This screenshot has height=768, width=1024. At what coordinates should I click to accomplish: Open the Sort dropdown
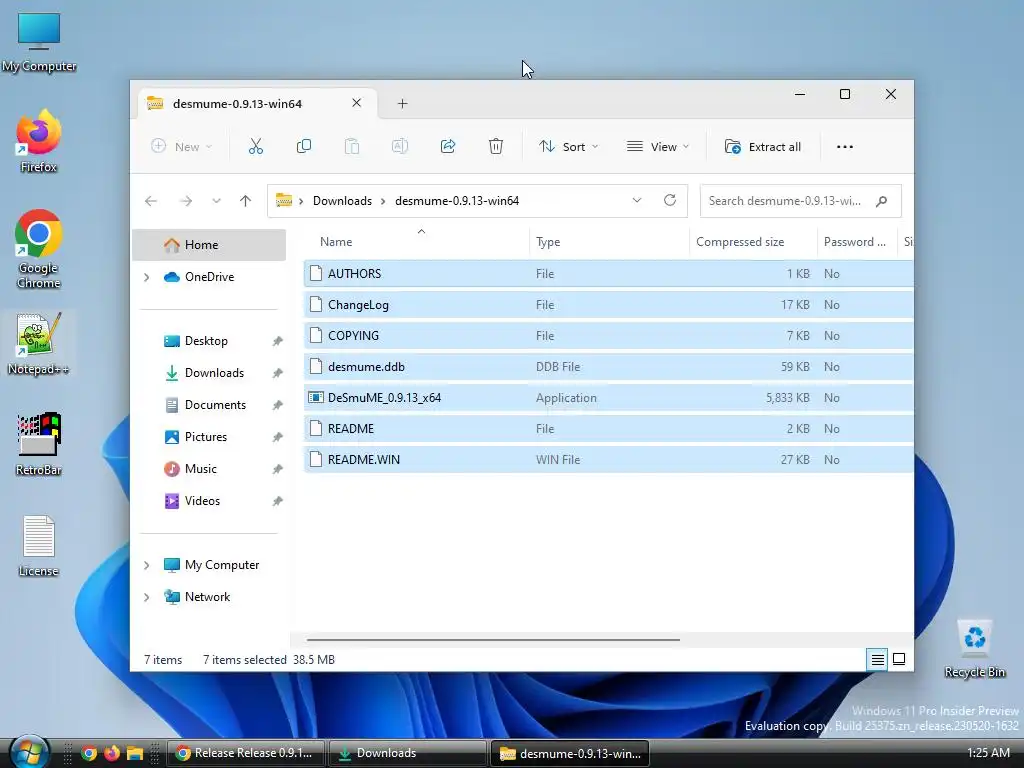coord(568,147)
